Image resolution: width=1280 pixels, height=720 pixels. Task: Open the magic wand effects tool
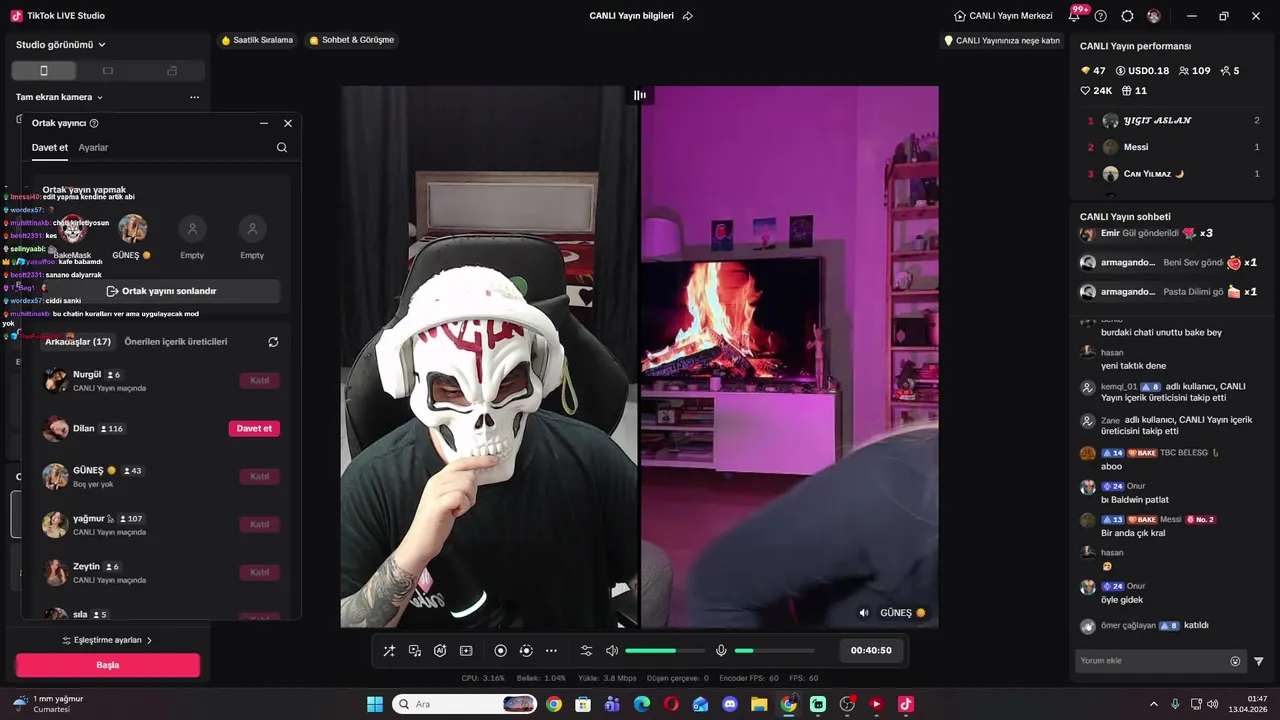(389, 651)
